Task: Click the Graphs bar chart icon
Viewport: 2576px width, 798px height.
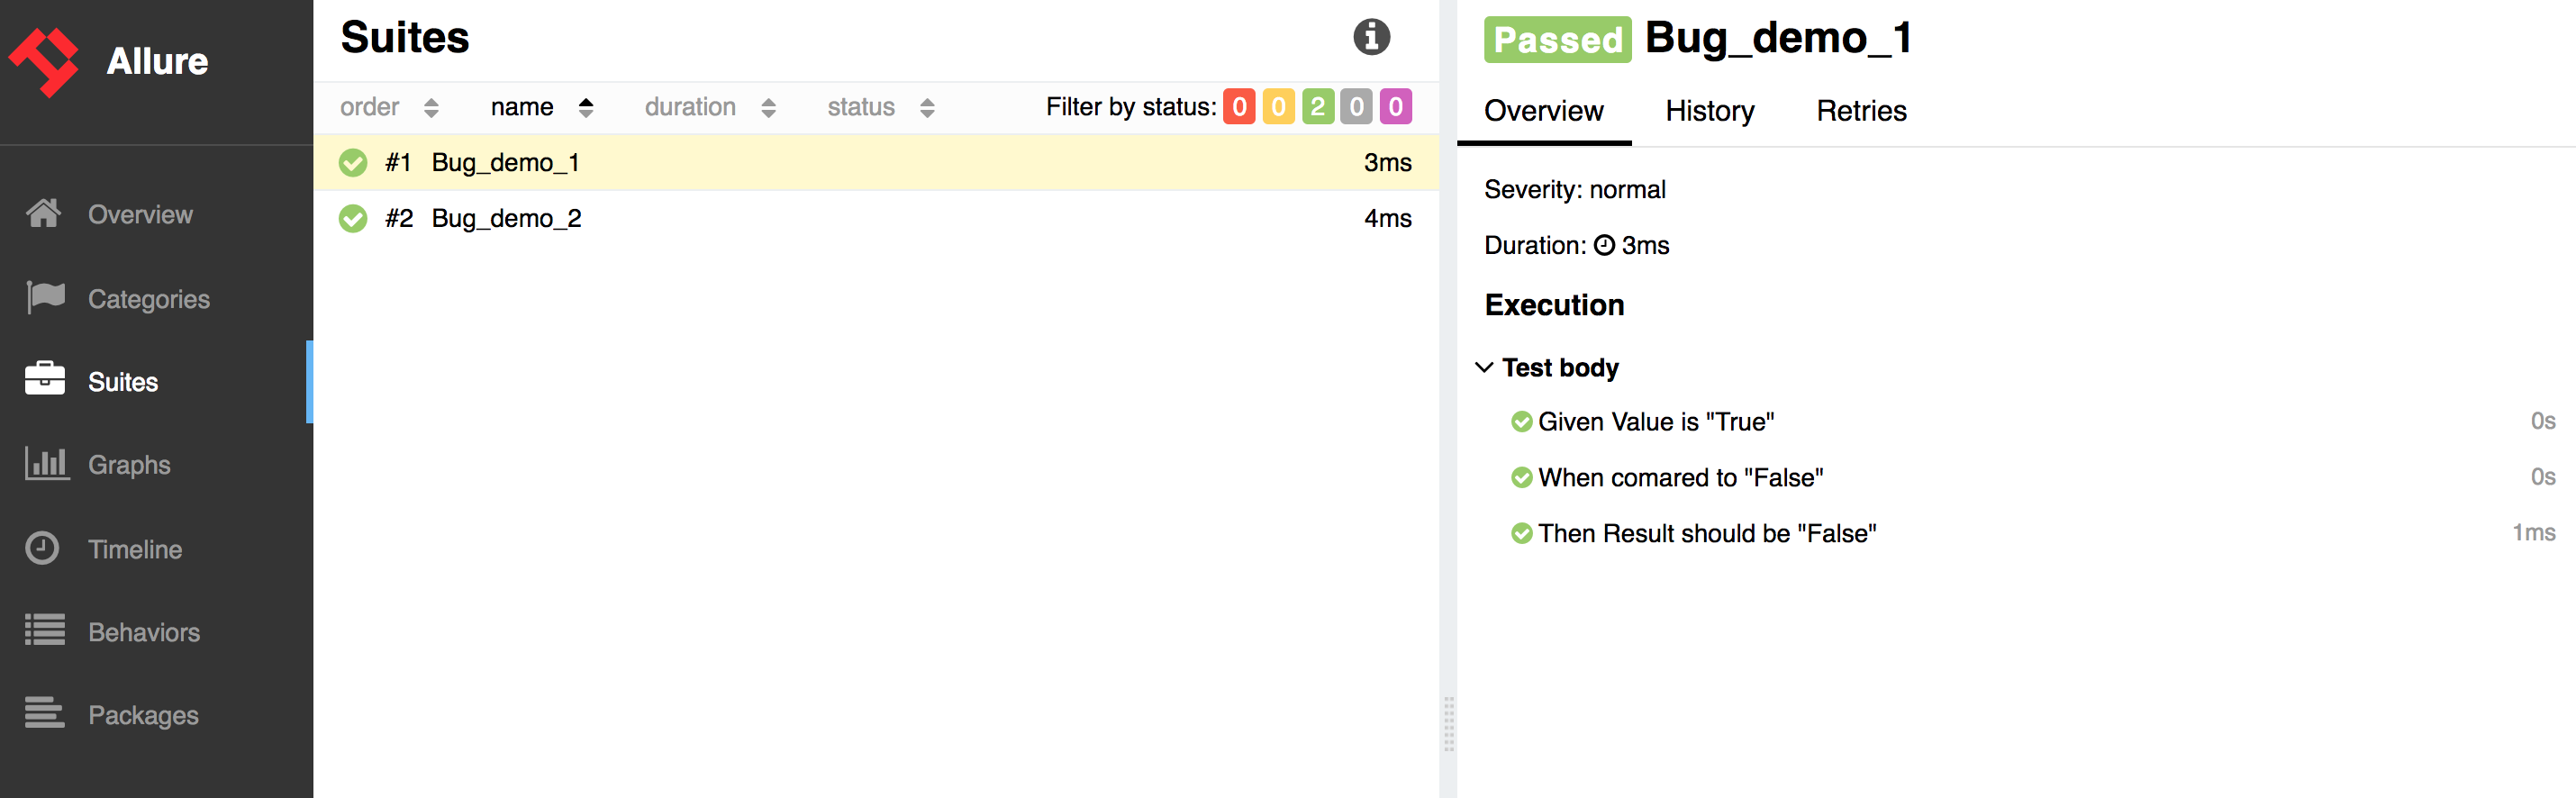Action: 46,464
